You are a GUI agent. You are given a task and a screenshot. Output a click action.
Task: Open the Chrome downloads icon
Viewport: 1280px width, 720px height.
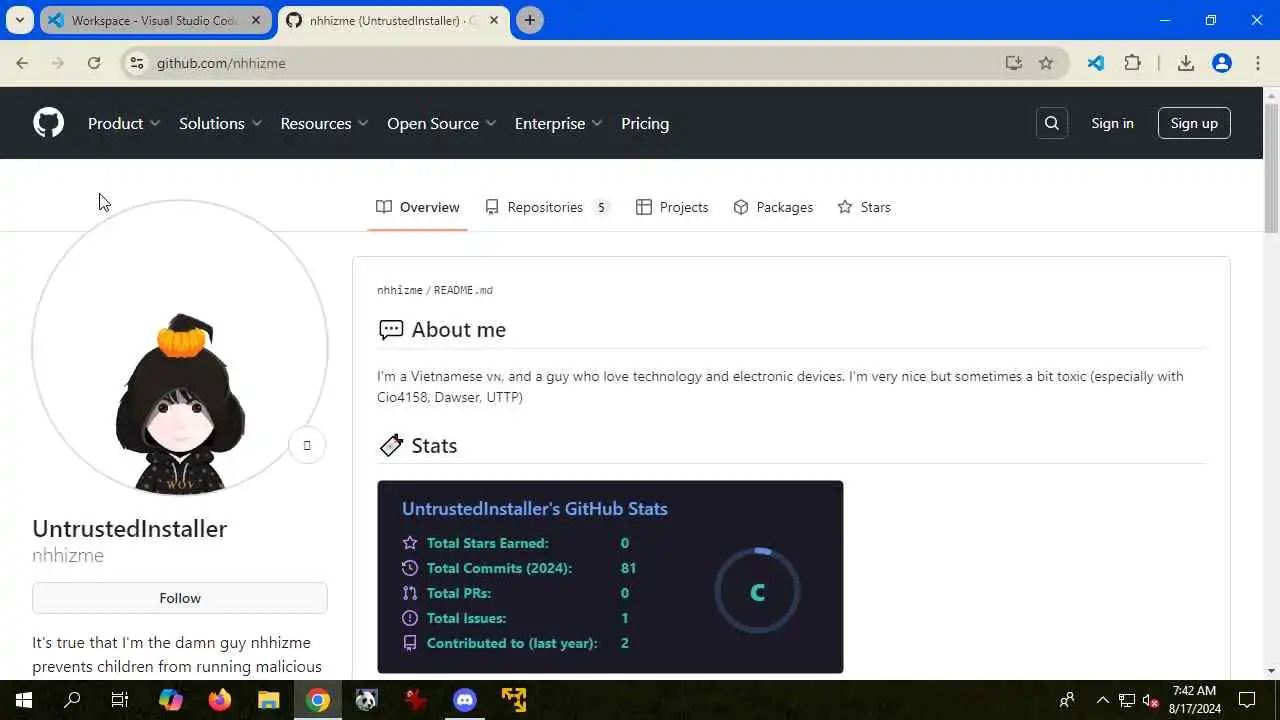click(x=1186, y=63)
